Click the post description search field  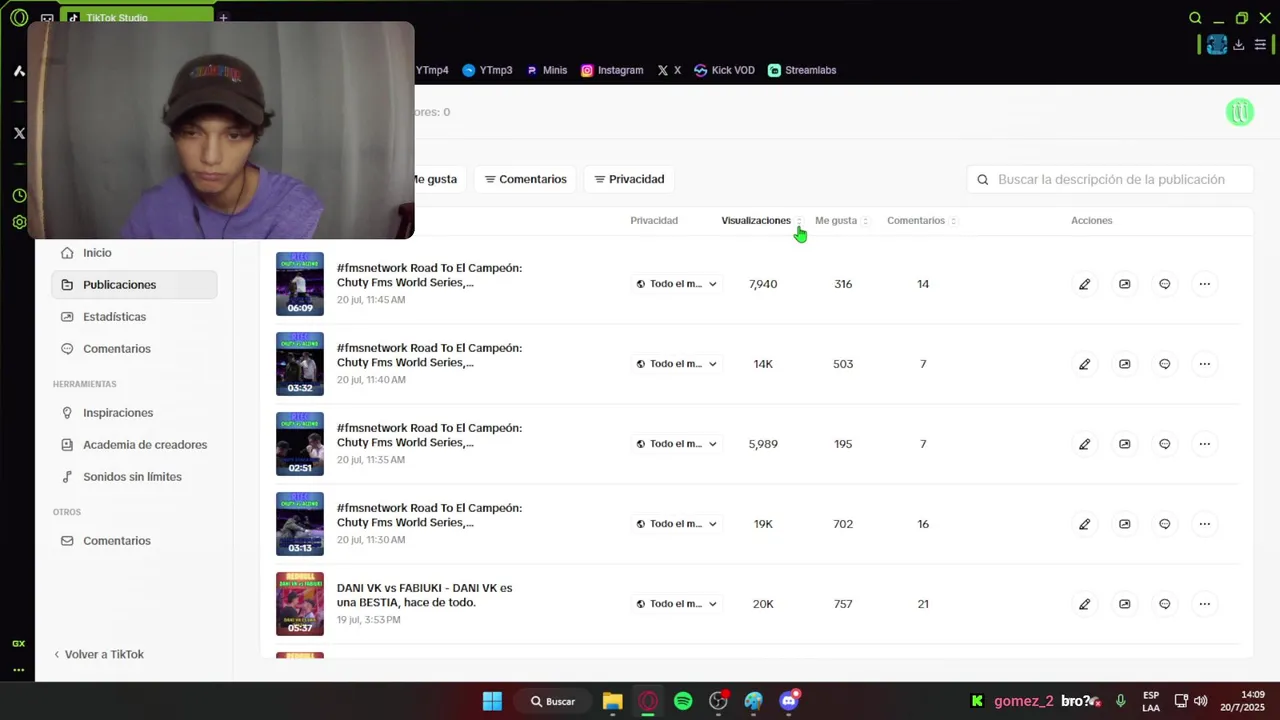click(1110, 179)
